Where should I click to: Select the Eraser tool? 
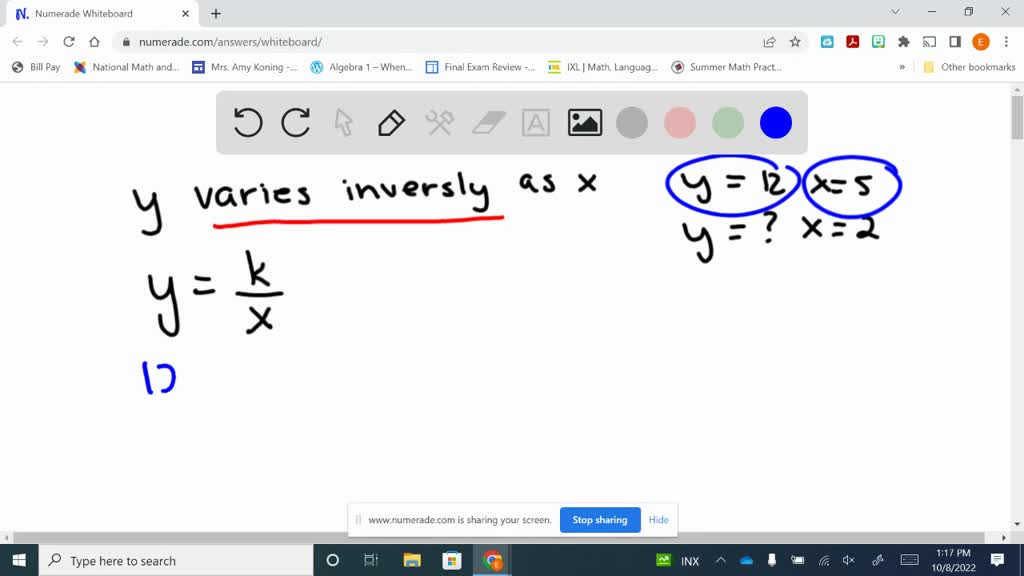(x=487, y=122)
